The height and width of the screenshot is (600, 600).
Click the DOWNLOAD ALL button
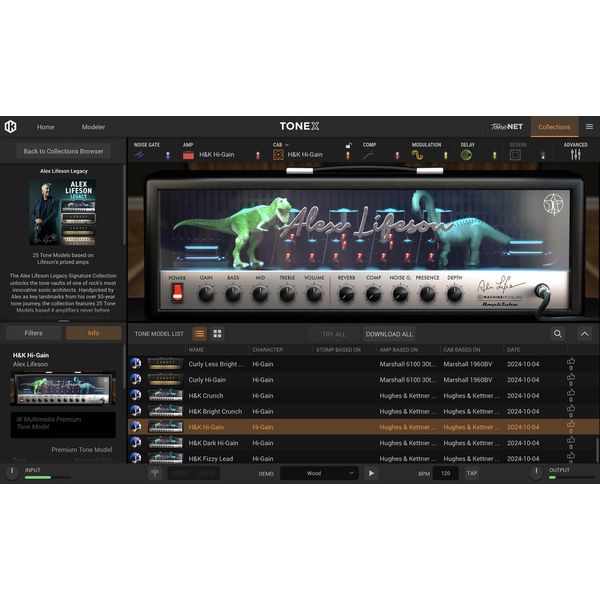pos(389,334)
